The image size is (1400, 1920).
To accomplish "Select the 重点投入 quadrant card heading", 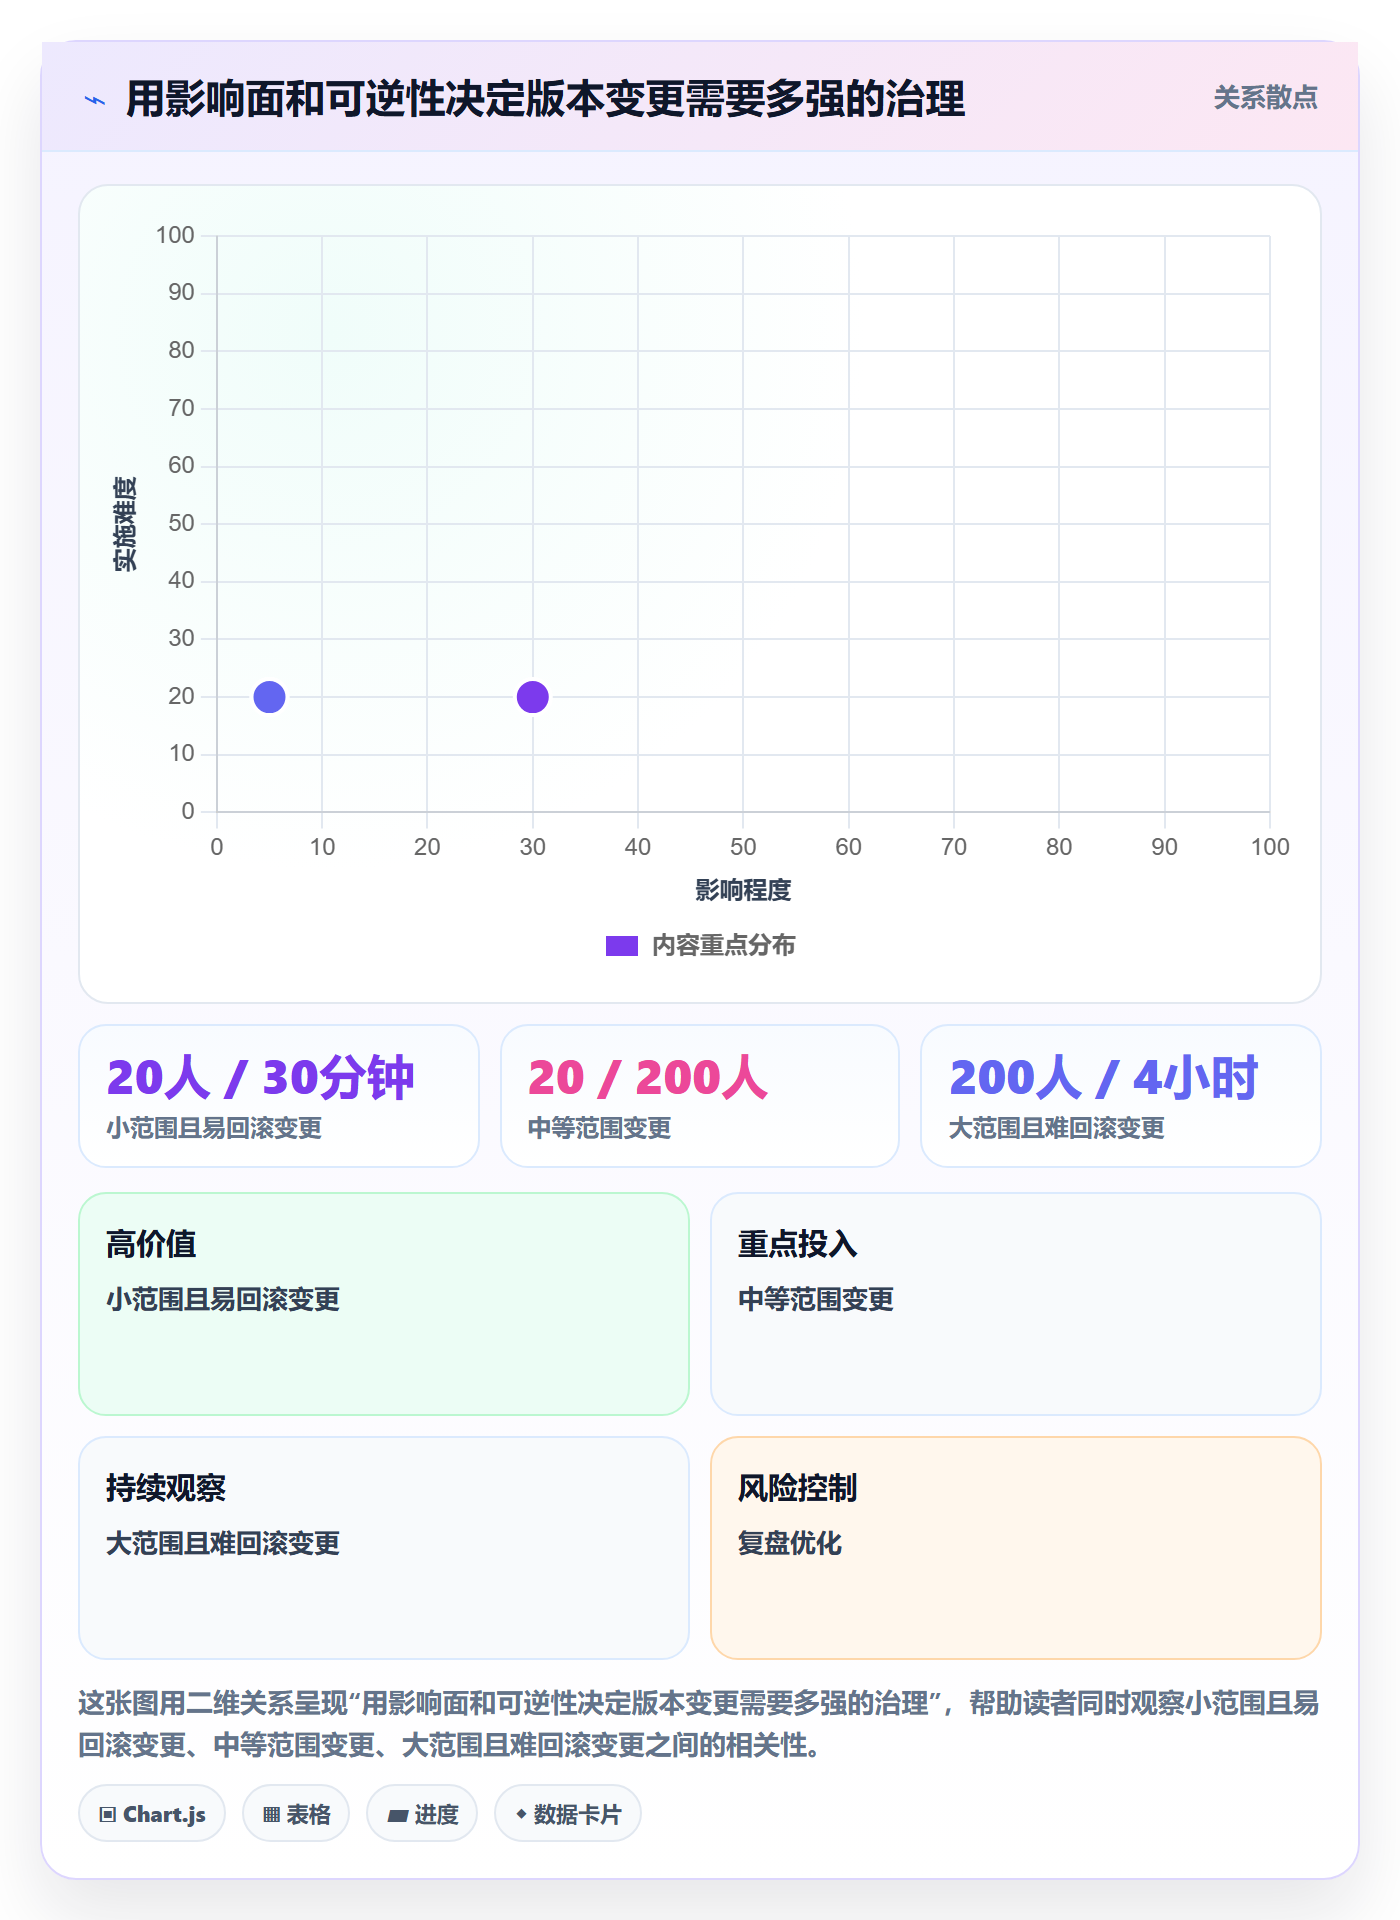I will tap(797, 1245).
